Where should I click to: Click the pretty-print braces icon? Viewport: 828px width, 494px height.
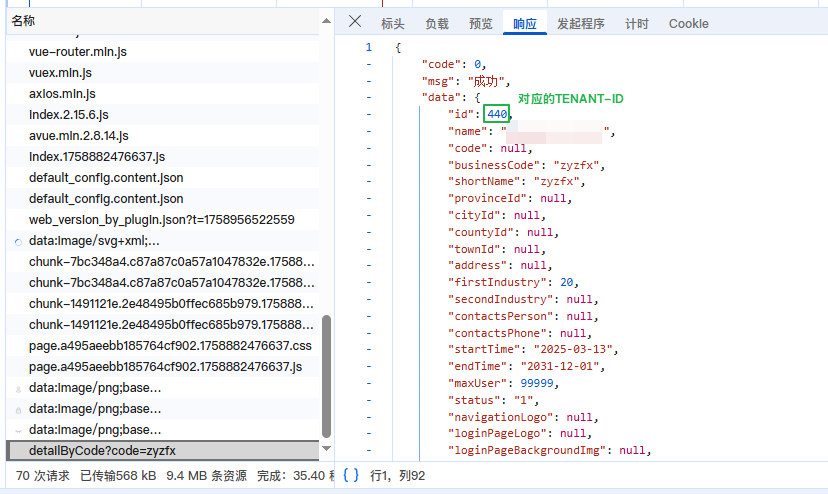point(351,475)
